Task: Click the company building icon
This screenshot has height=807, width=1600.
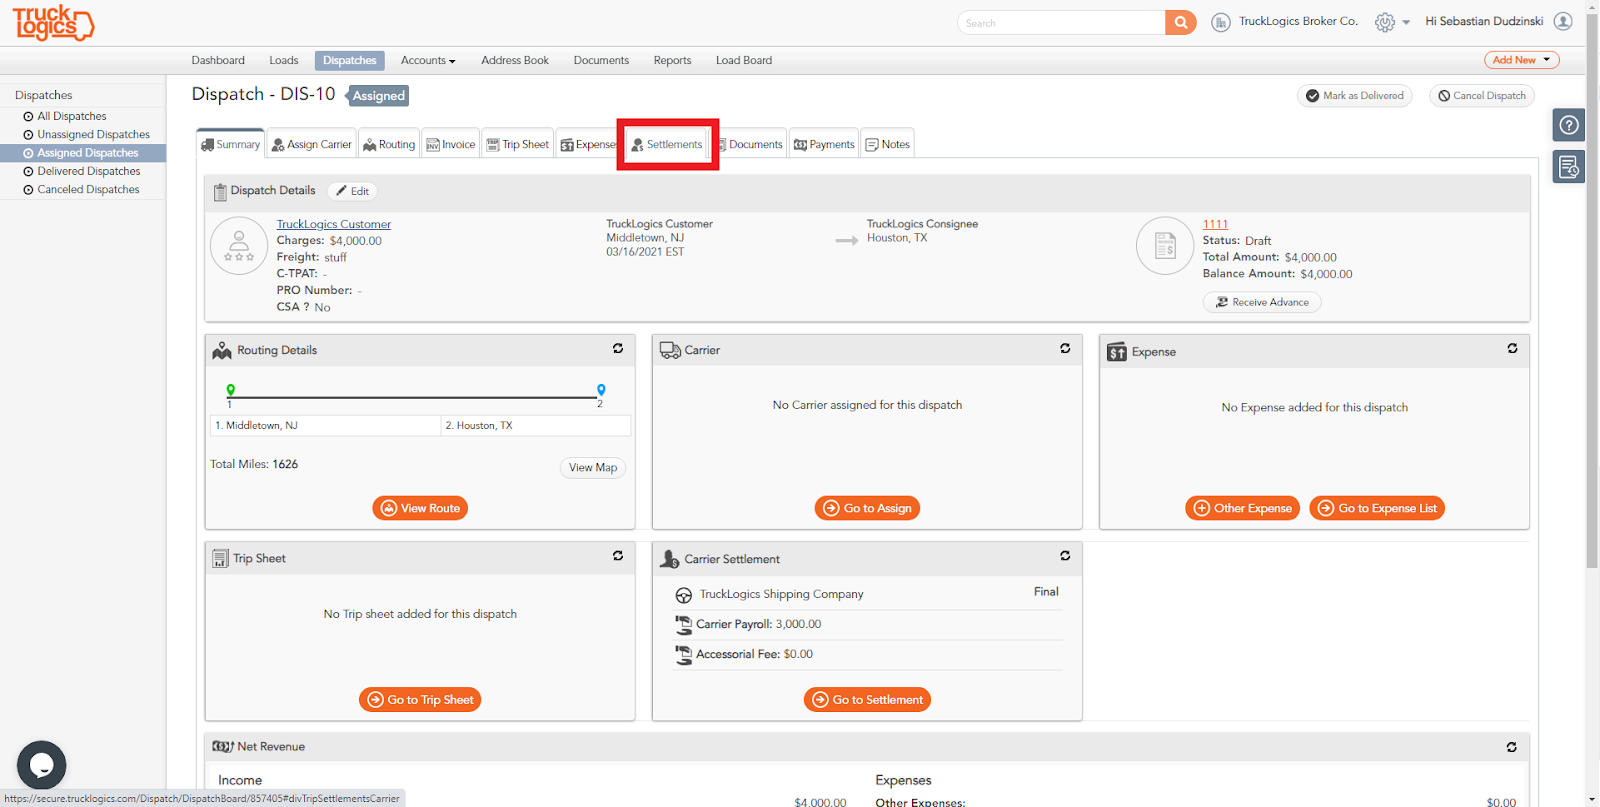Action: pyautogui.click(x=1221, y=22)
